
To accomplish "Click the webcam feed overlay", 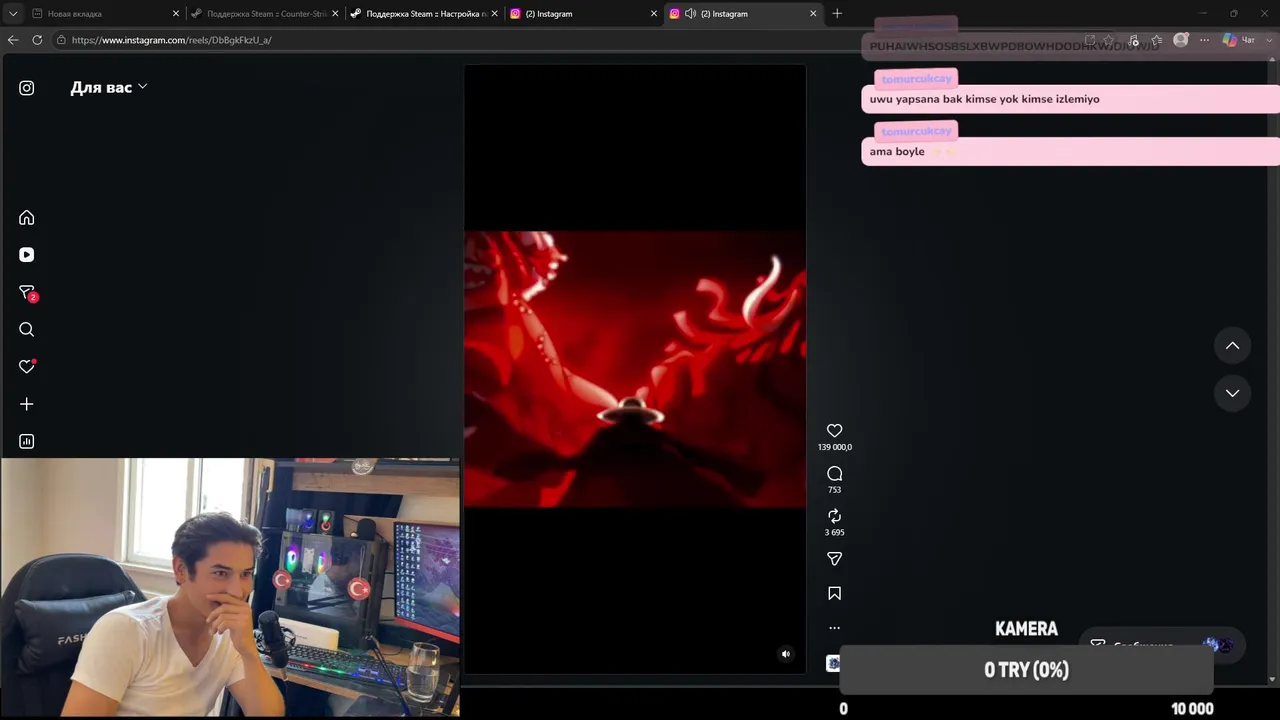I will tap(230, 588).
